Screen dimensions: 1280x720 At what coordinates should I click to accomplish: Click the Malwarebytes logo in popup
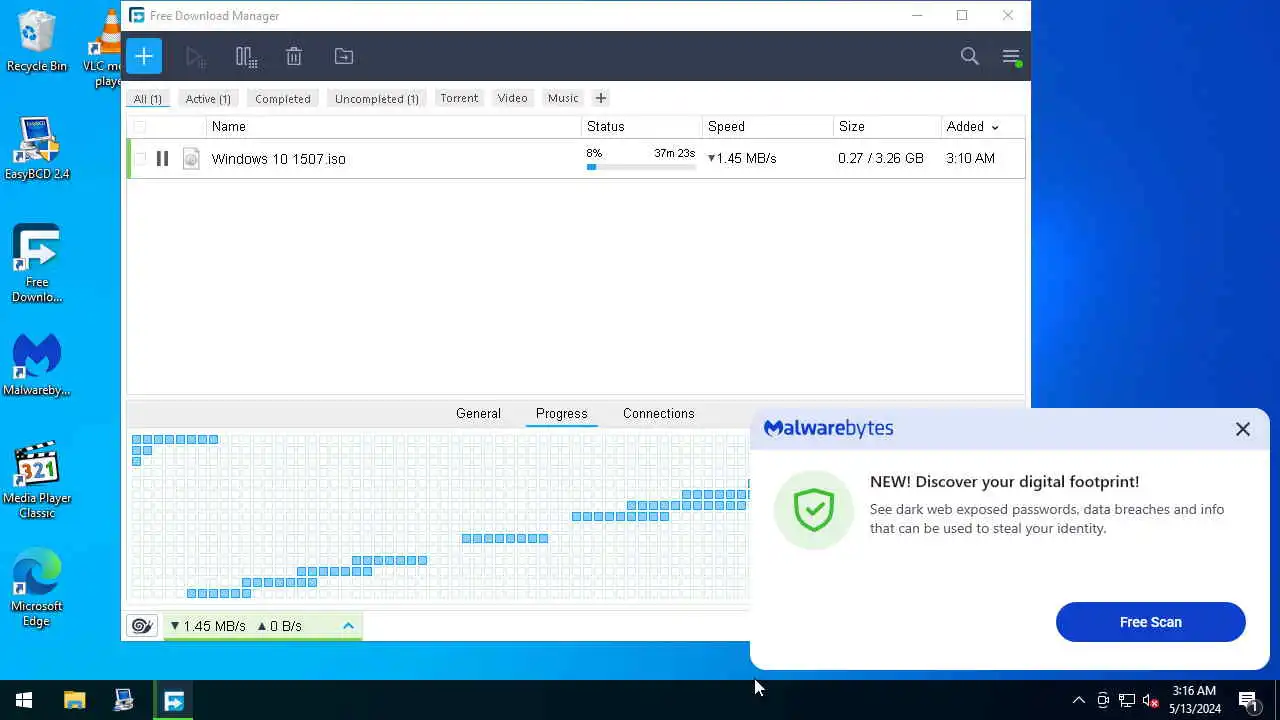coord(828,428)
